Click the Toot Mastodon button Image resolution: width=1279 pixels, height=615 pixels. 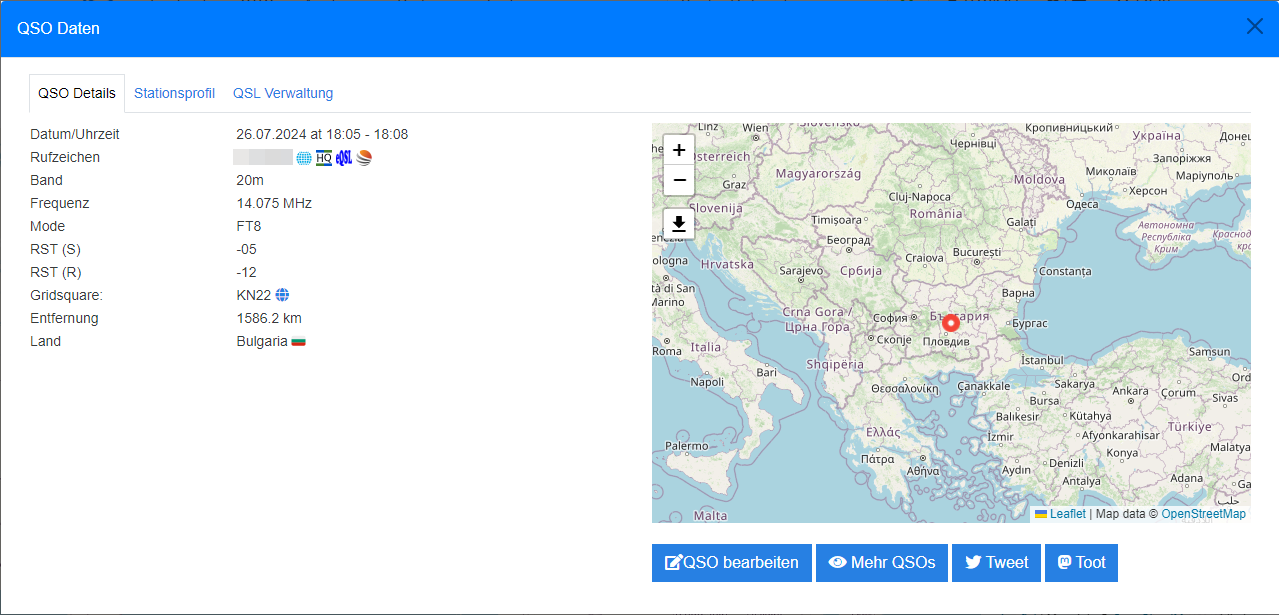coord(1081,562)
